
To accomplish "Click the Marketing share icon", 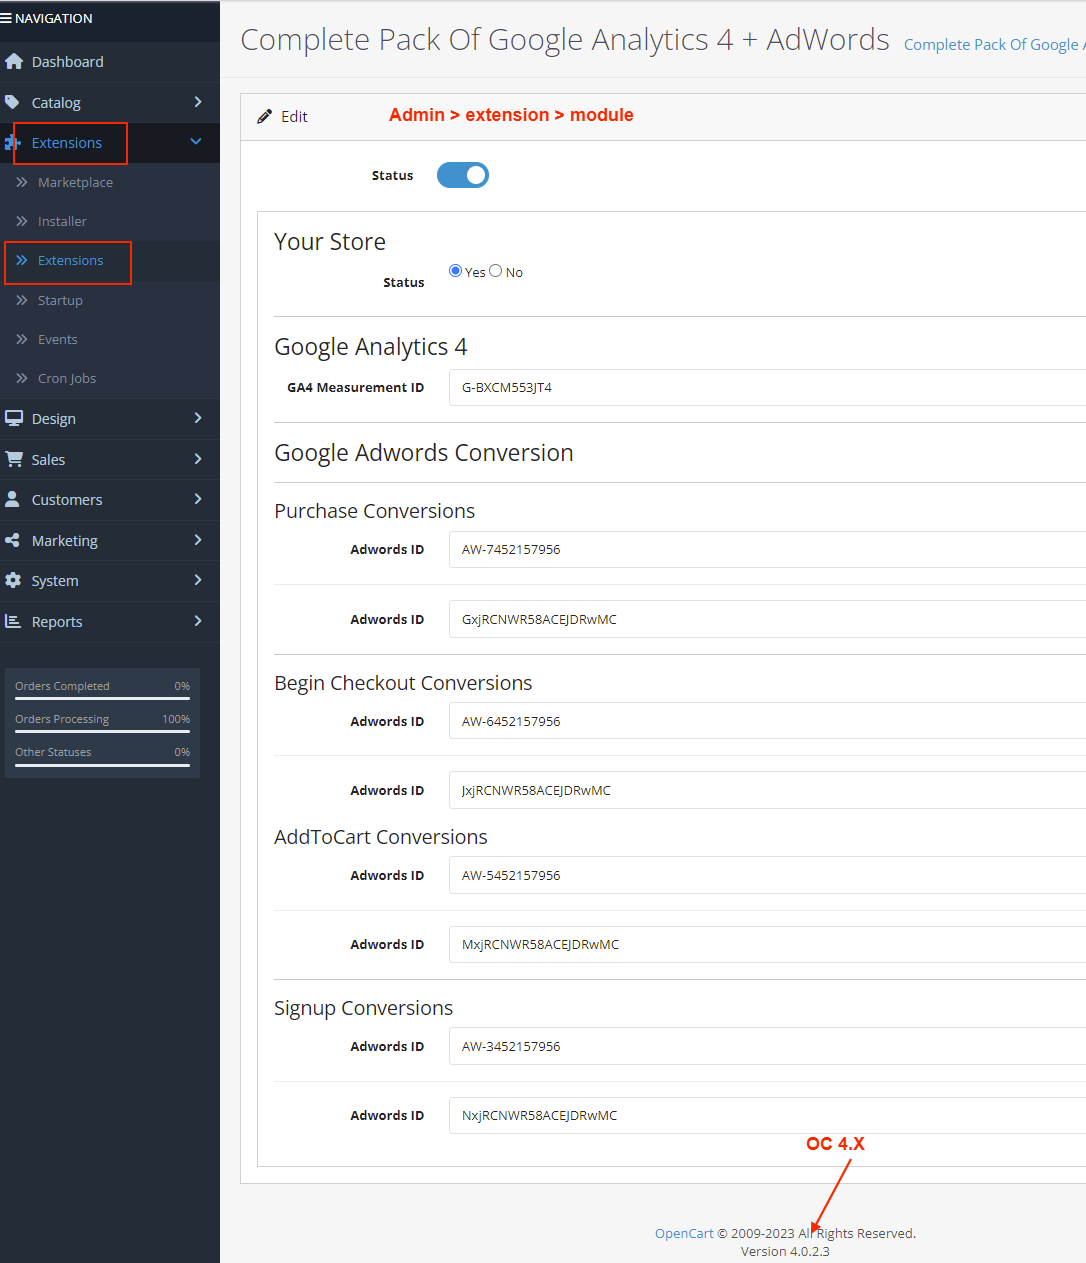I will tap(12, 540).
